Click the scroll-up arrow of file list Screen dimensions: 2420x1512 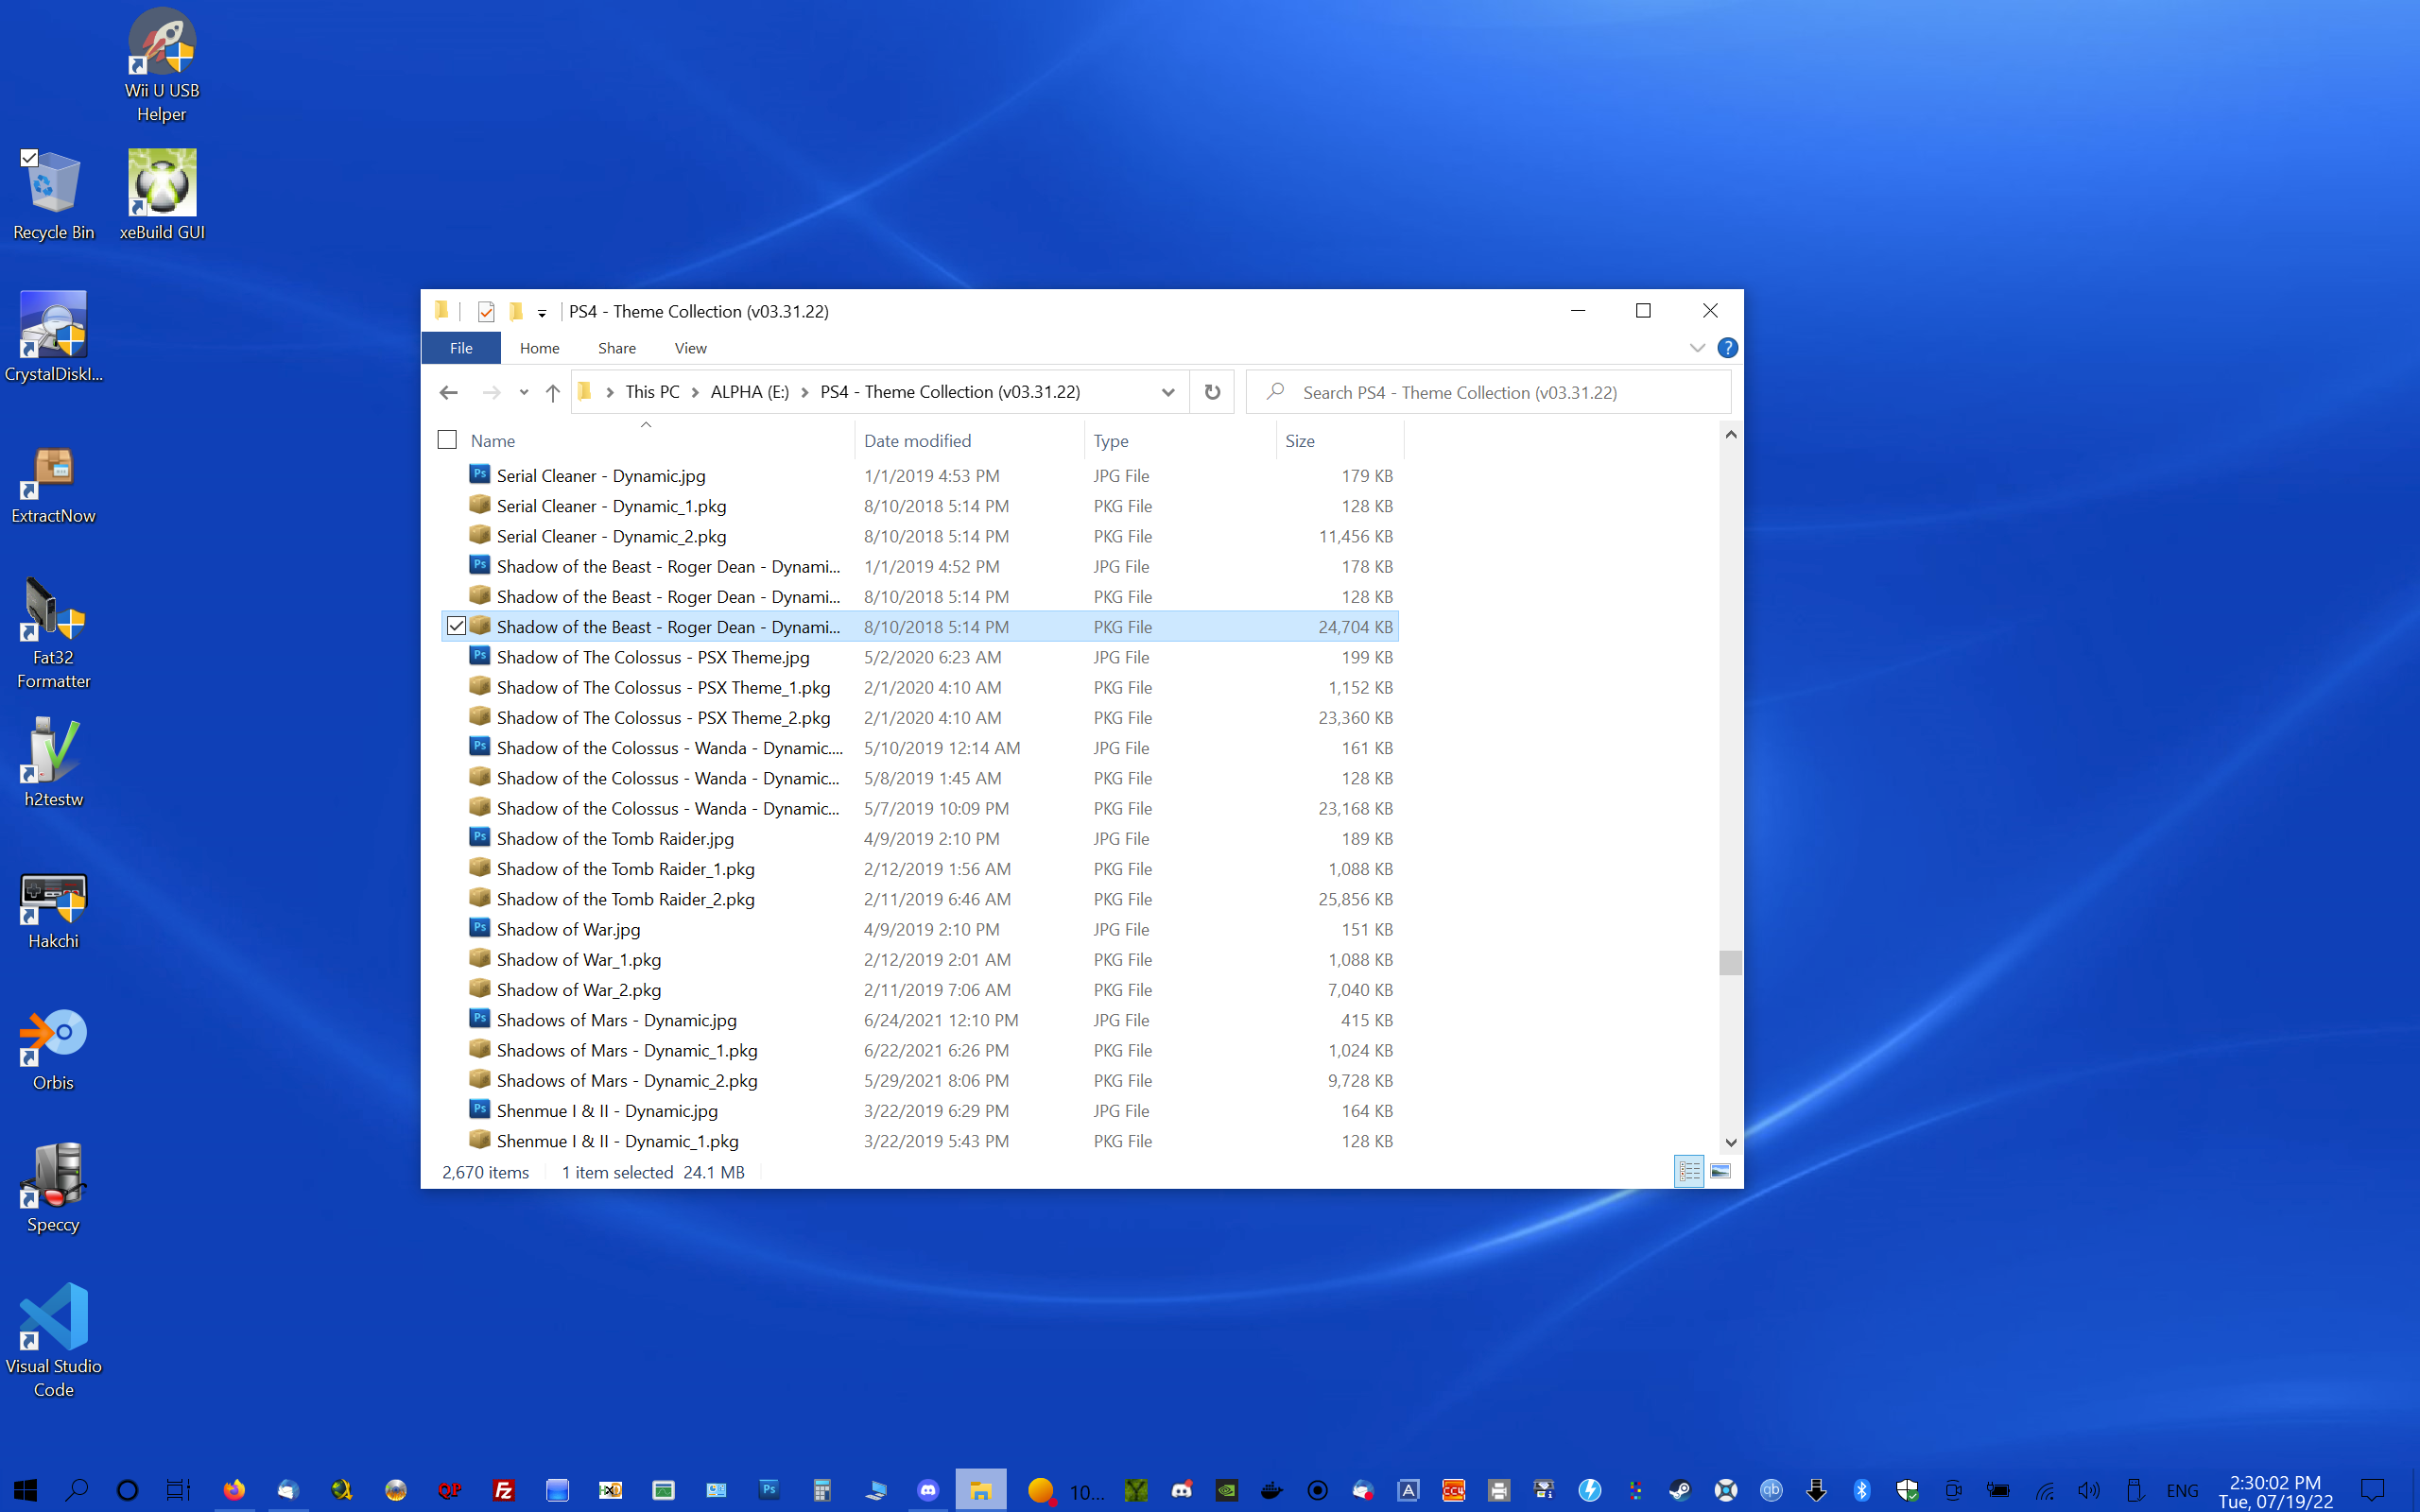point(1730,434)
